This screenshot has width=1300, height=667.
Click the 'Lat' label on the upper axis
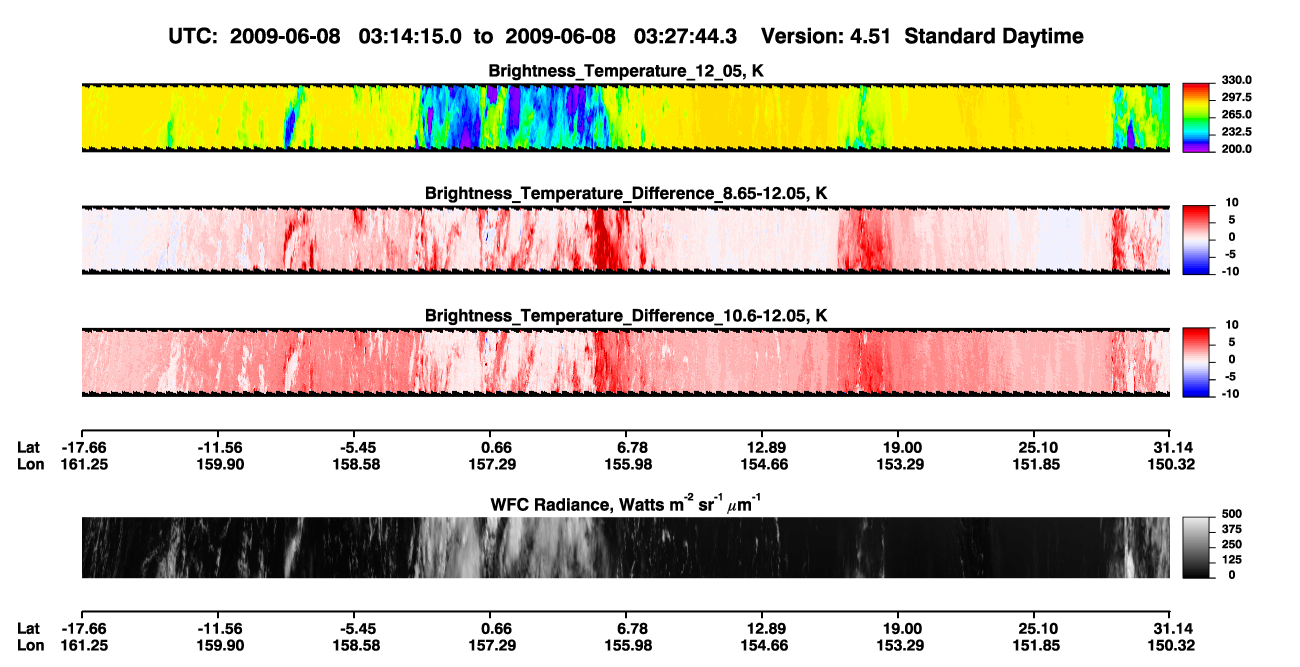pyautogui.click(x=29, y=447)
